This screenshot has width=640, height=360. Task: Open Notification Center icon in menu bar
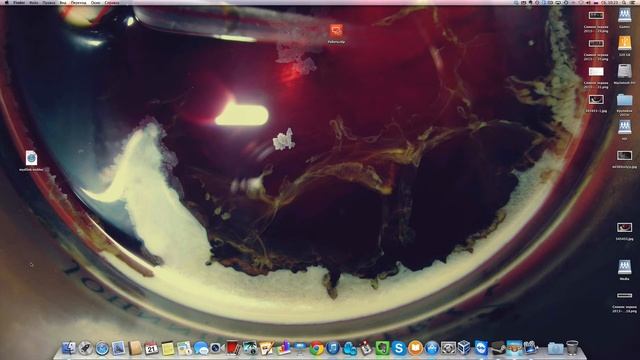633,2
